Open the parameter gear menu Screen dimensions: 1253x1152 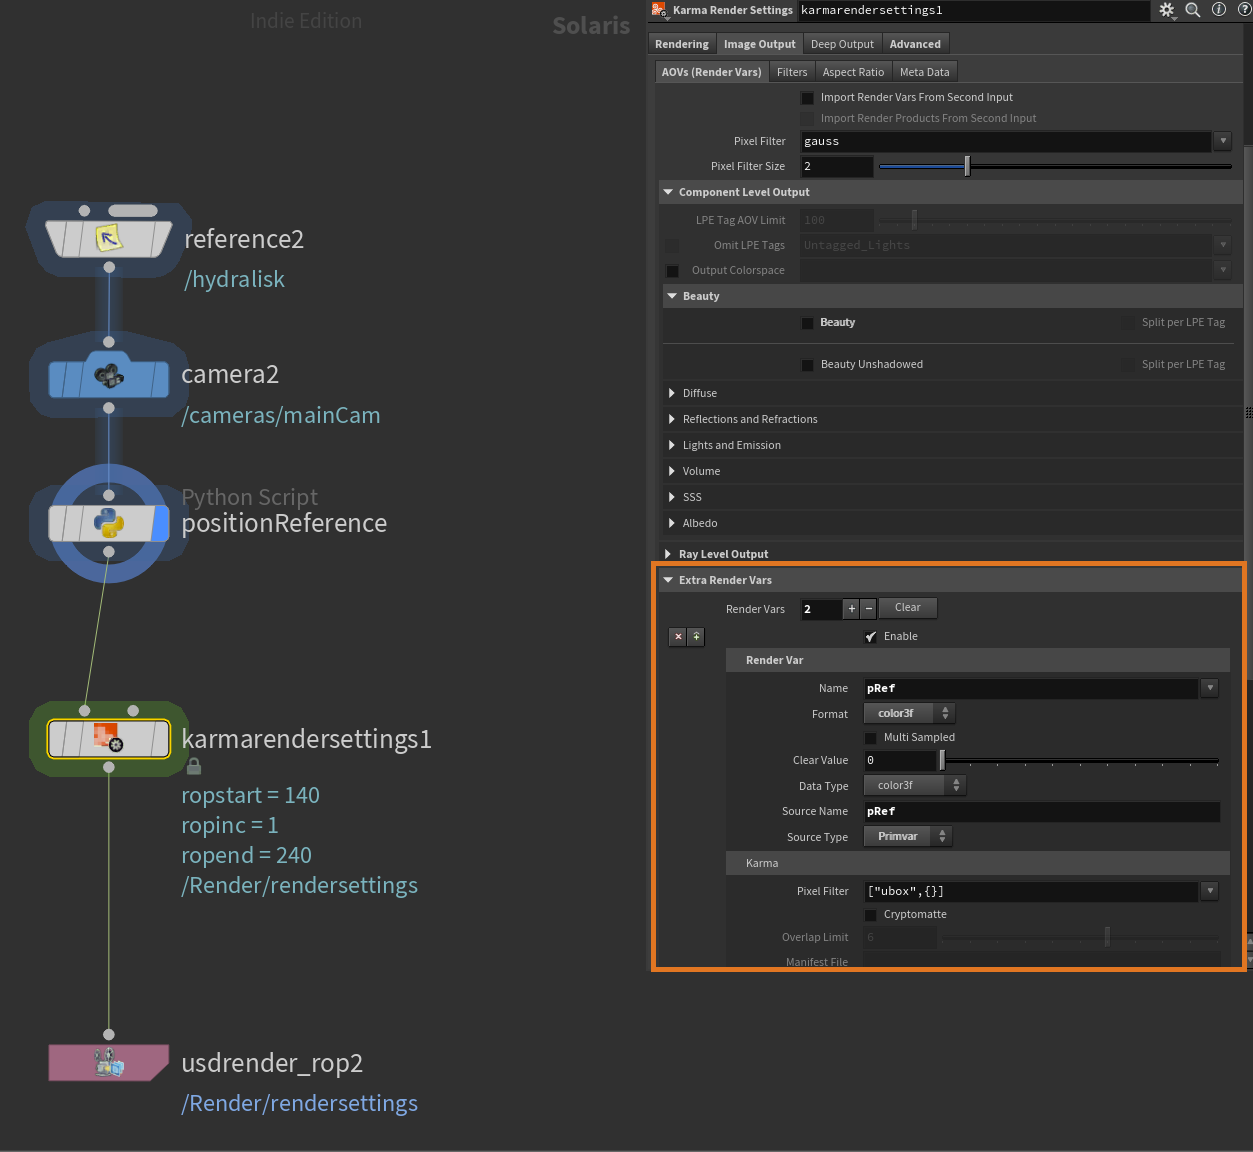pyautogui.click(x=1167, y=10)
